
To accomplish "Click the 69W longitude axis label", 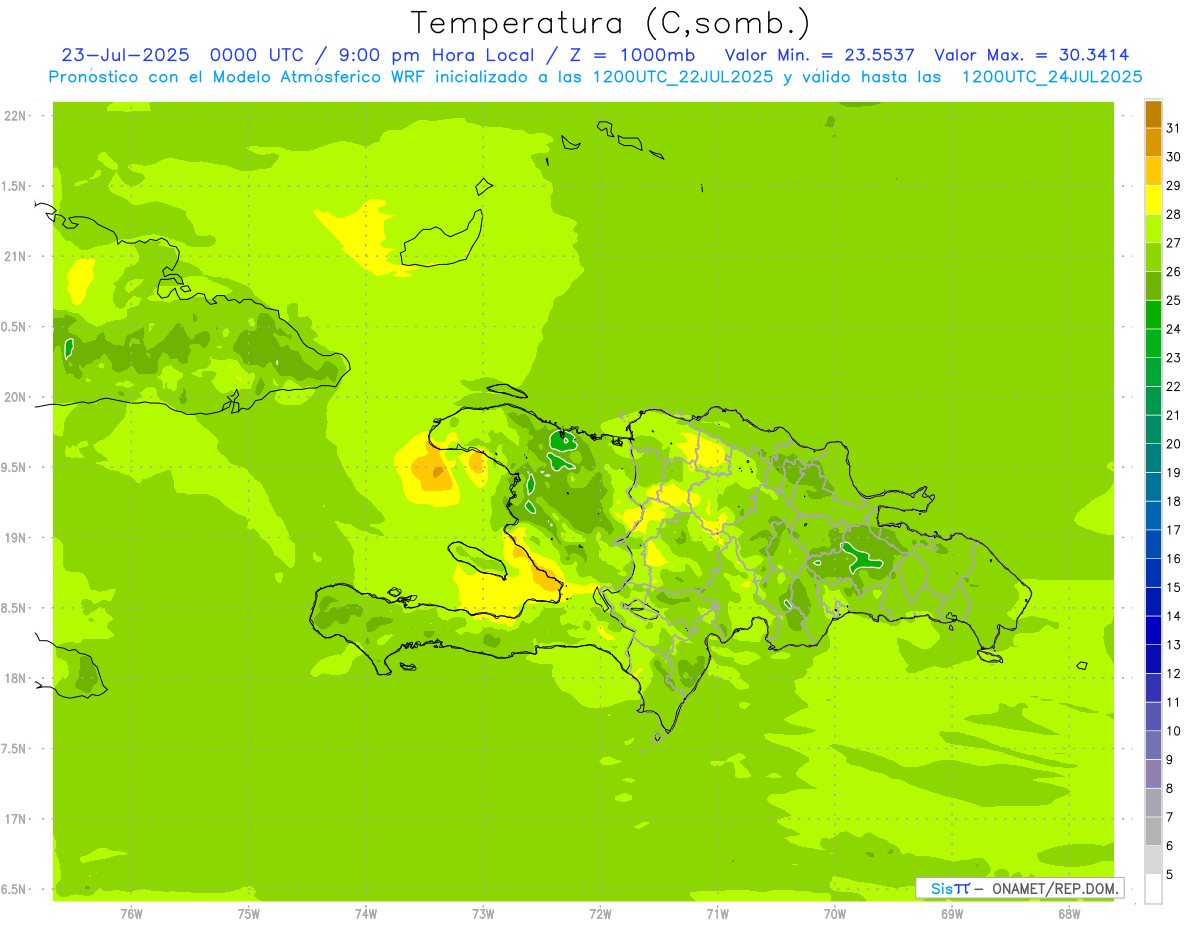I will click(952, 913).
